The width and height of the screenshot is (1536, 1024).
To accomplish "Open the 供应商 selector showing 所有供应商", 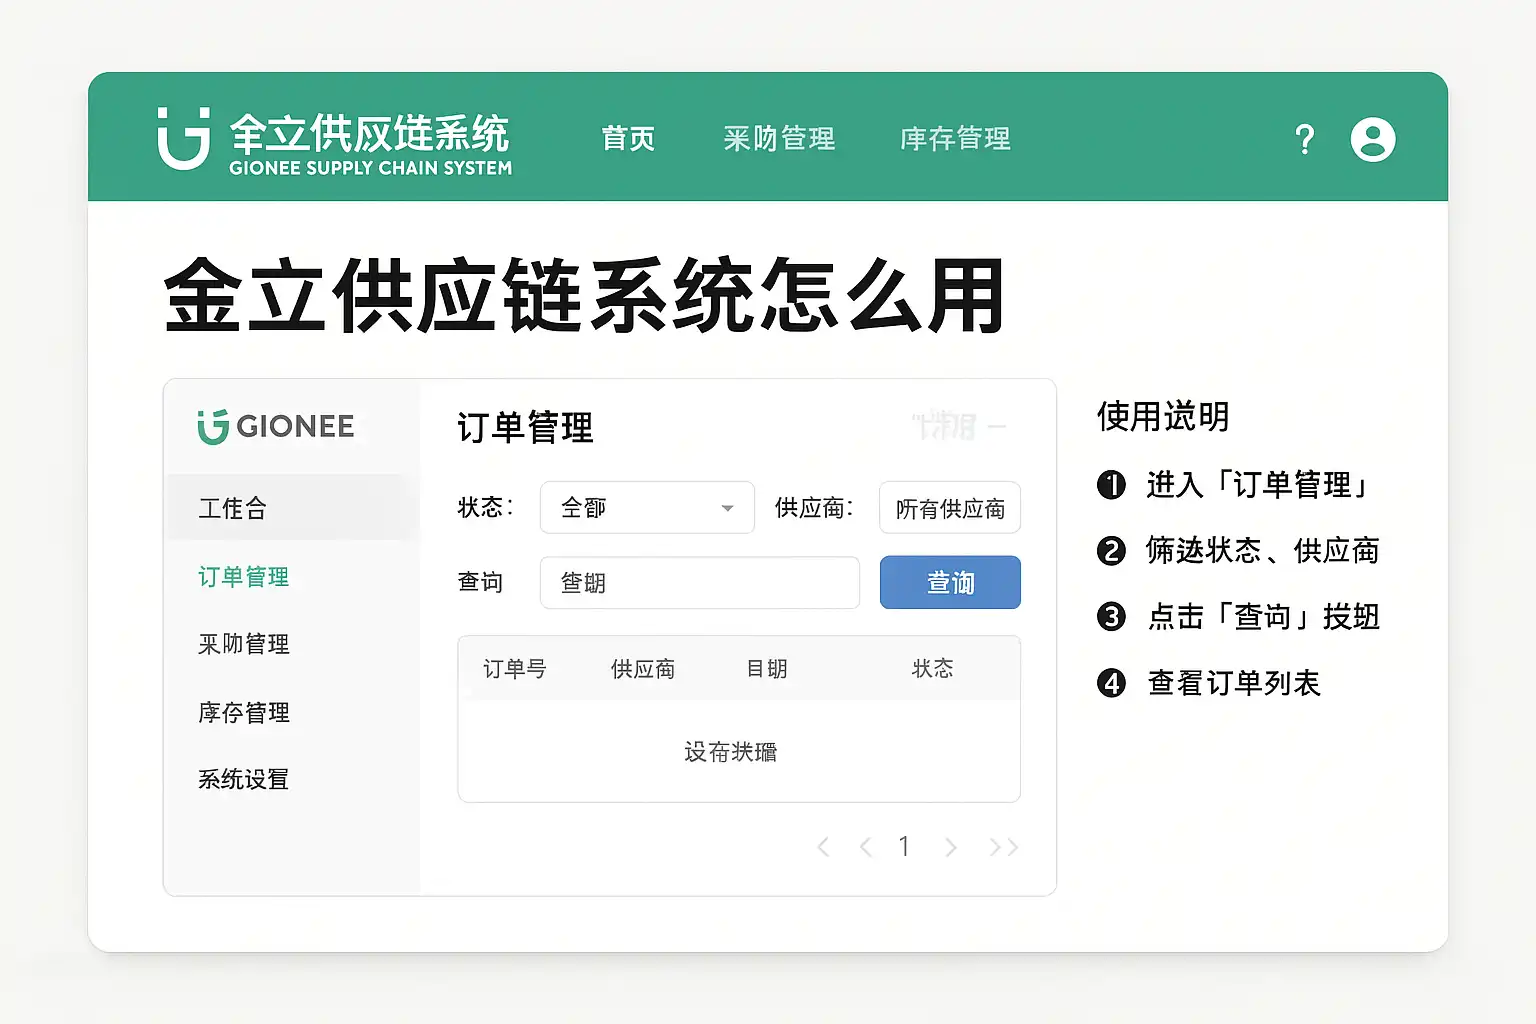I will [x=950, y=508].
